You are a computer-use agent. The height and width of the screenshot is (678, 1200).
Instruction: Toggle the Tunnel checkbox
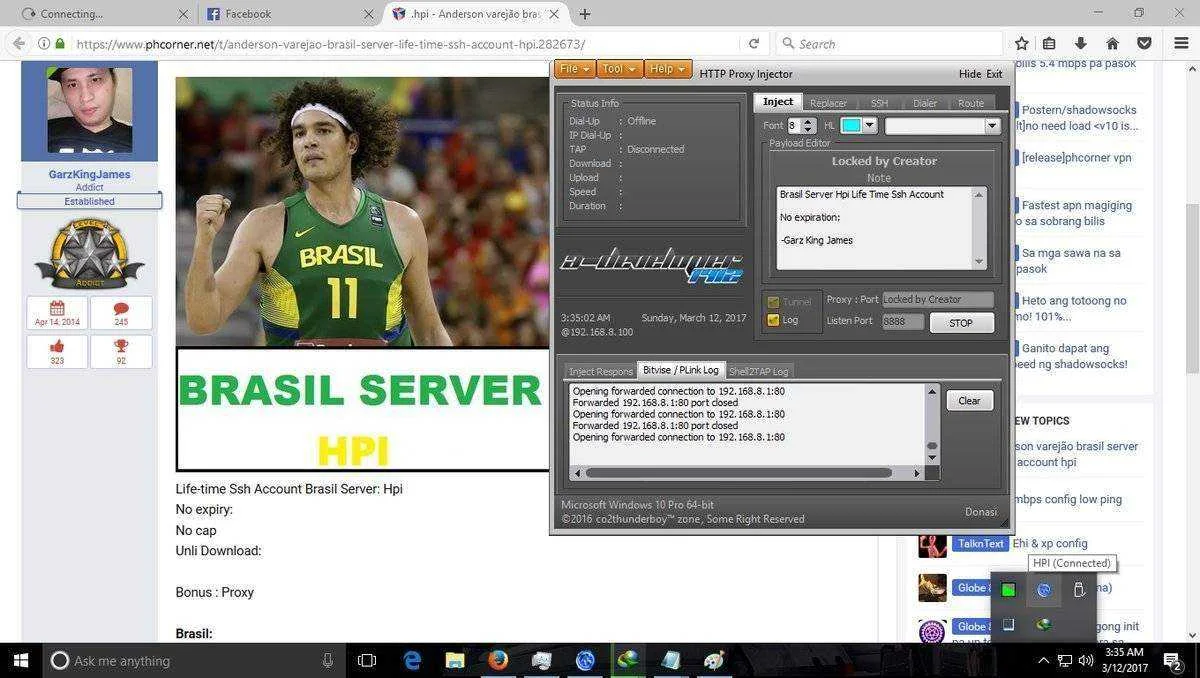point(772,302)
